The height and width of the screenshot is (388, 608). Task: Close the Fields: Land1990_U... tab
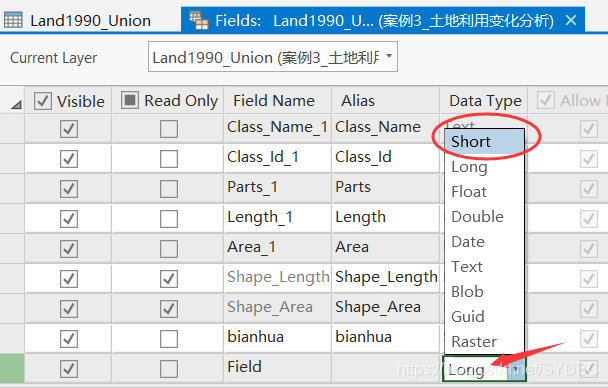point(571,20)
